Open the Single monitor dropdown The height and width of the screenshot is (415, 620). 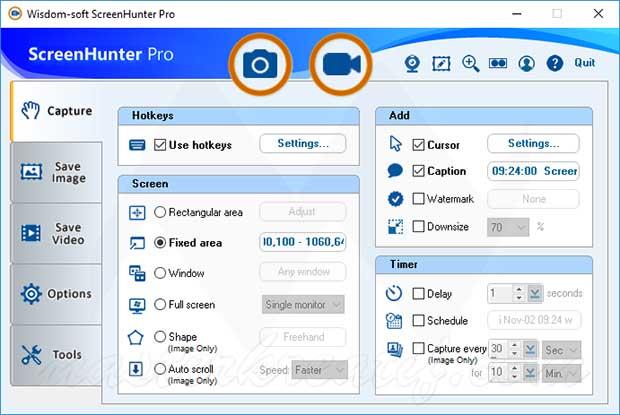pos(303,304)
